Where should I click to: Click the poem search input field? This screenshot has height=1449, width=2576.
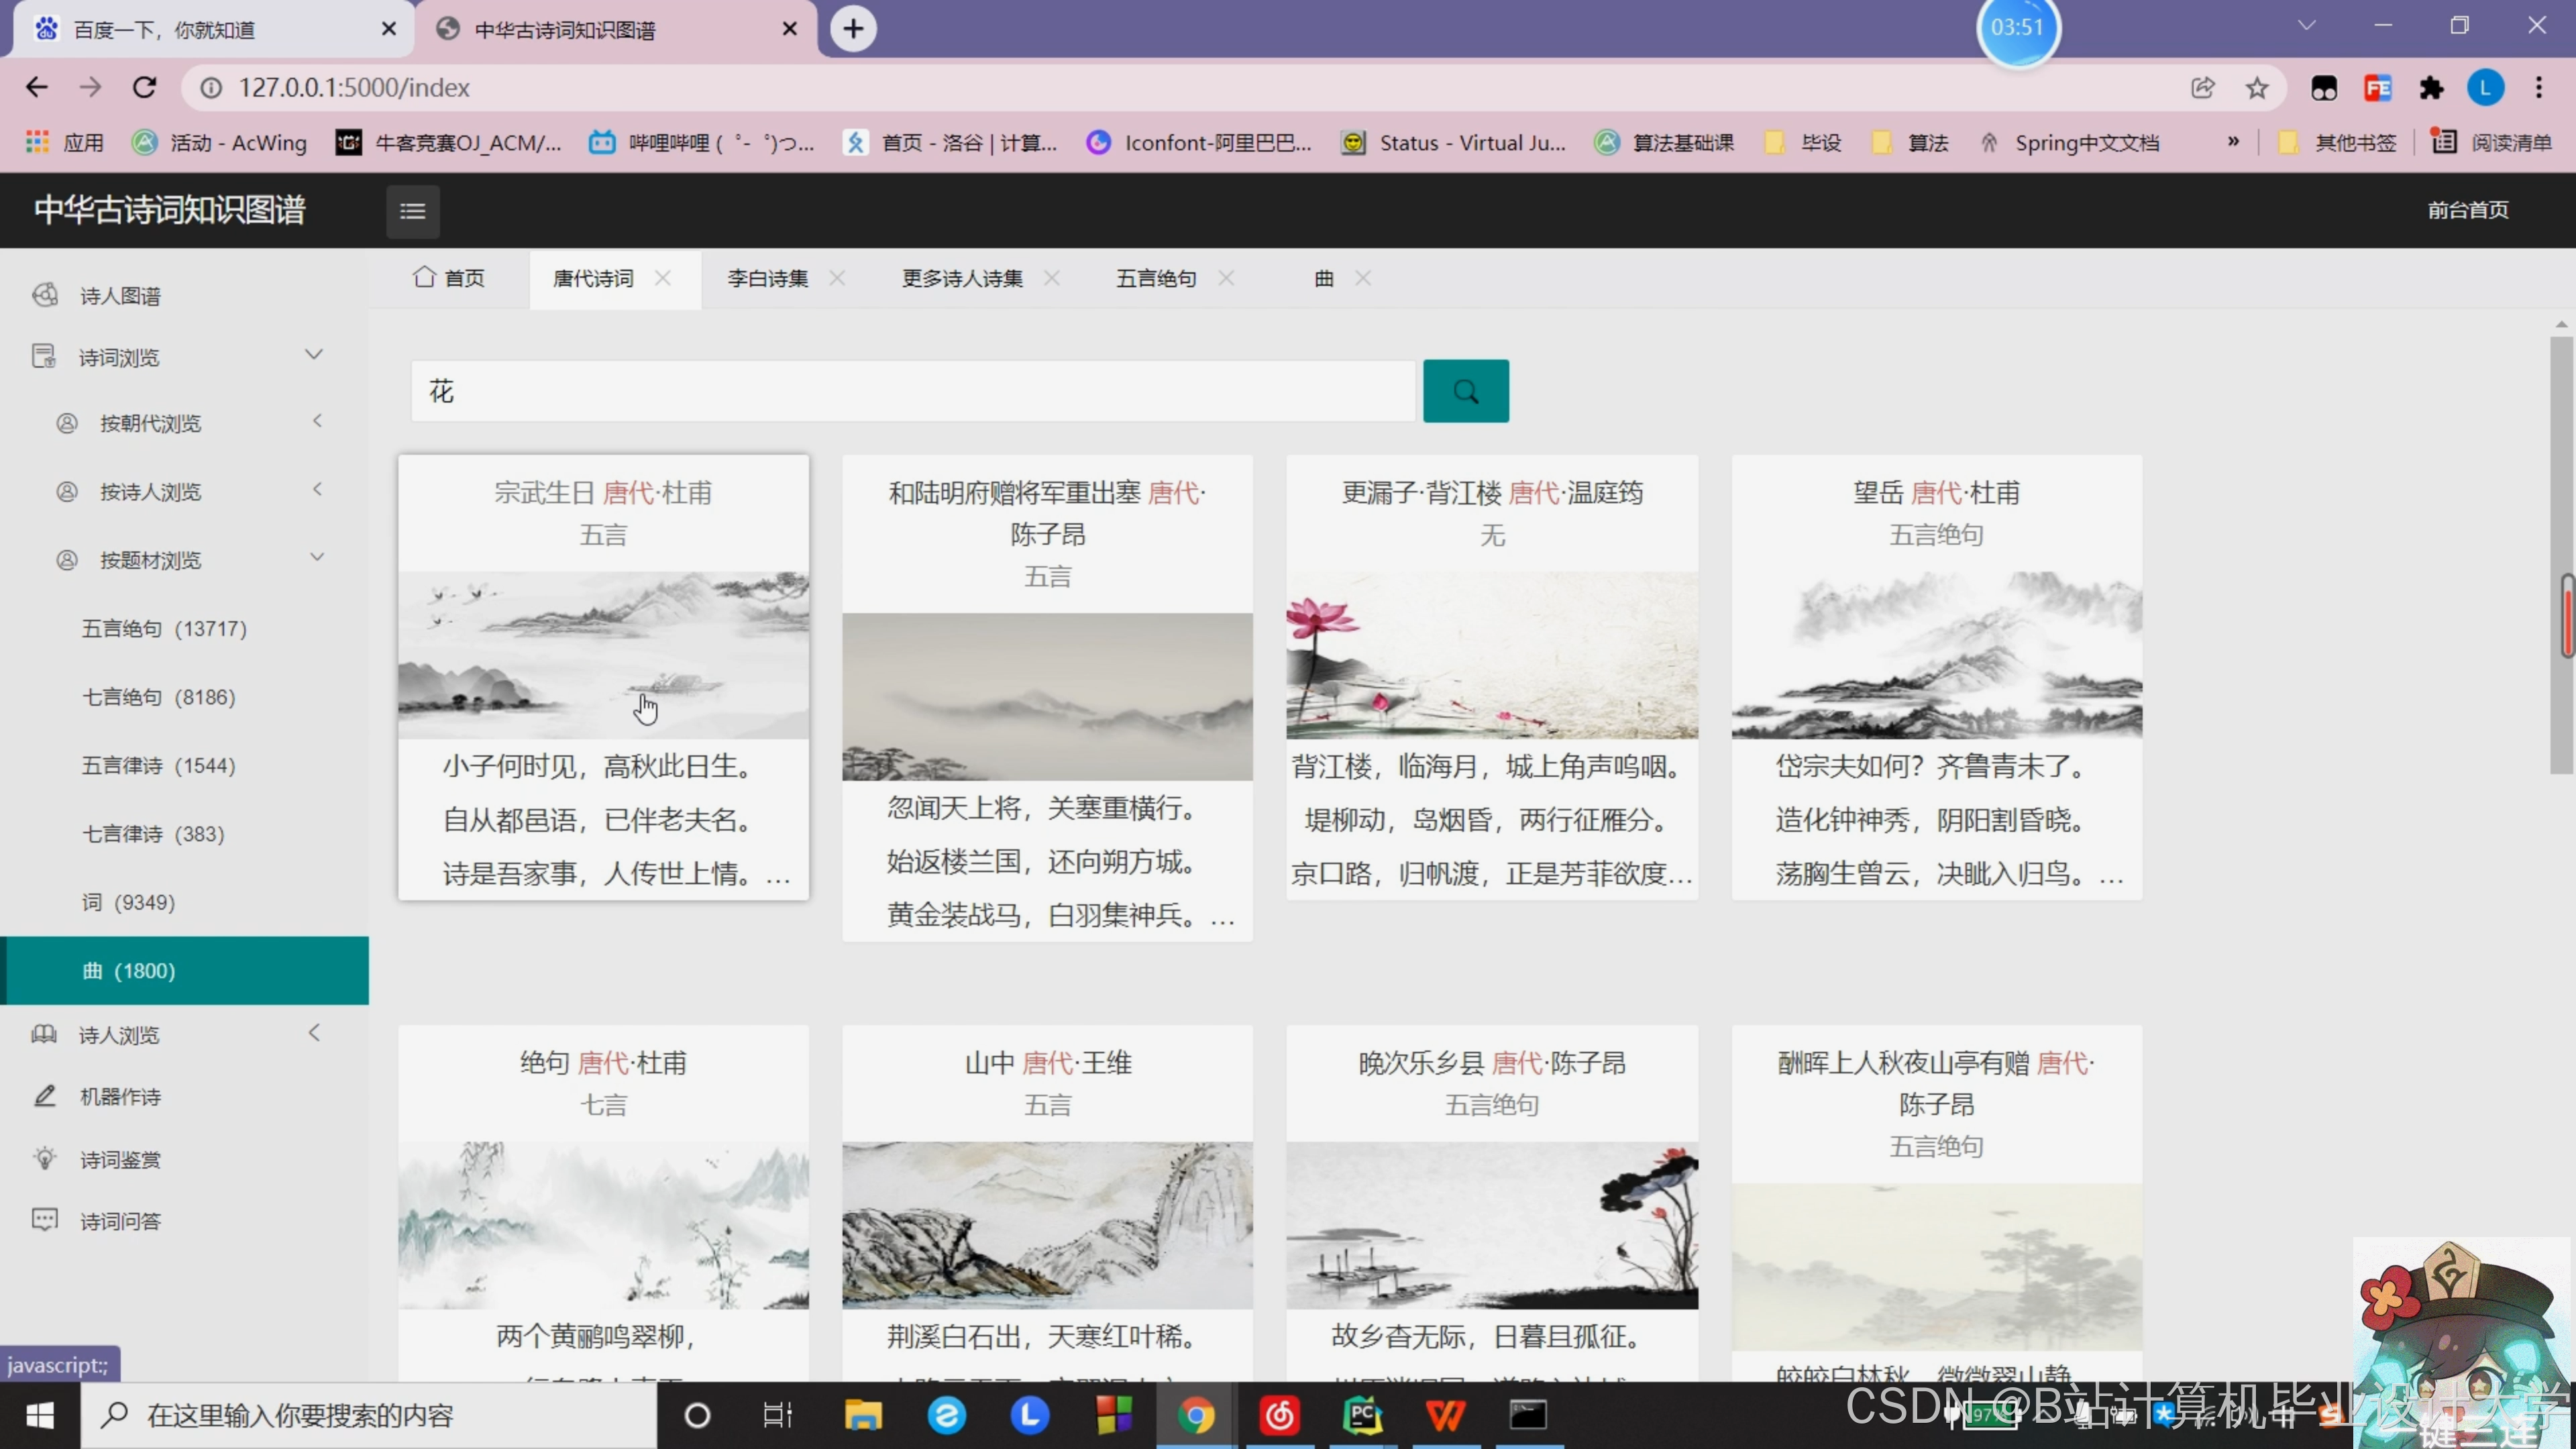(x=912, y=391)
